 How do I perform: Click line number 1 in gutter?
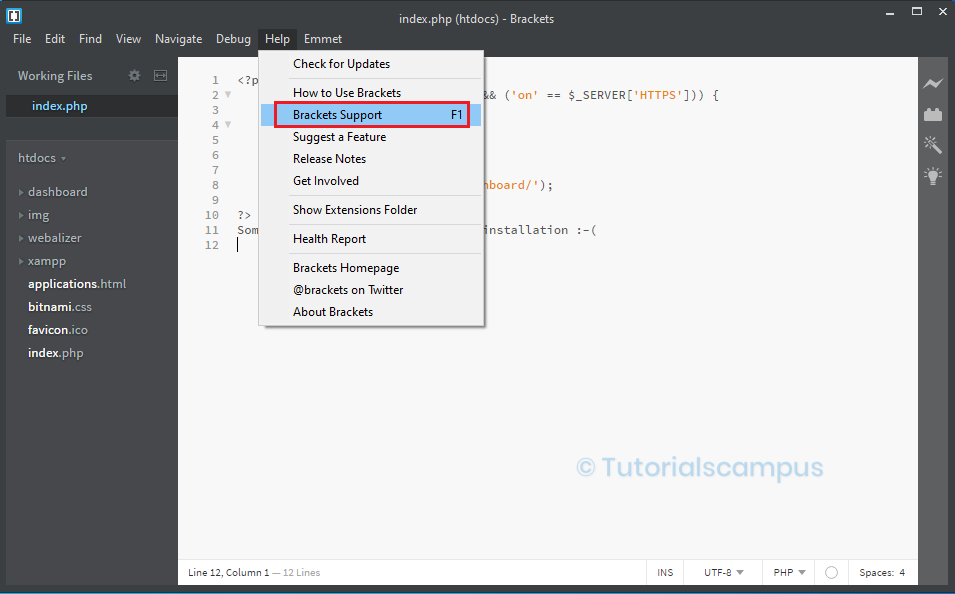coord(215,80)
